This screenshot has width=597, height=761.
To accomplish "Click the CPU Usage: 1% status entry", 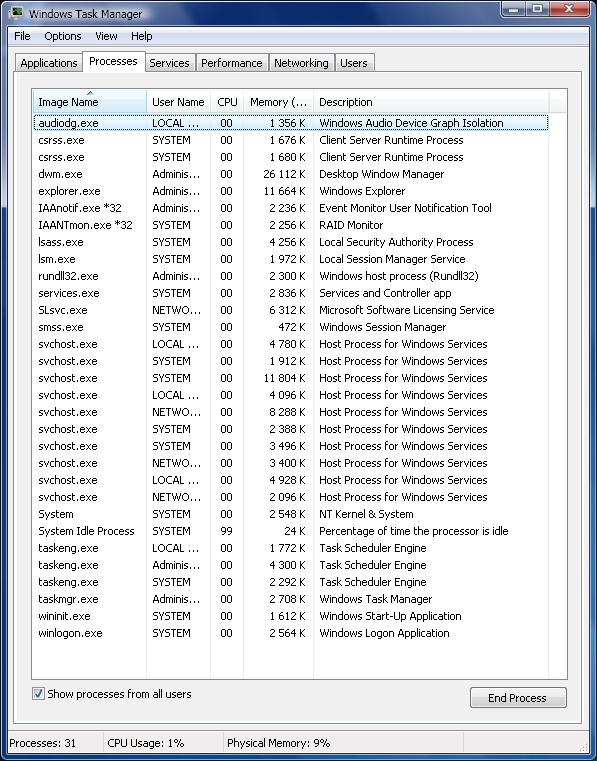I will (x=146, y=743).
